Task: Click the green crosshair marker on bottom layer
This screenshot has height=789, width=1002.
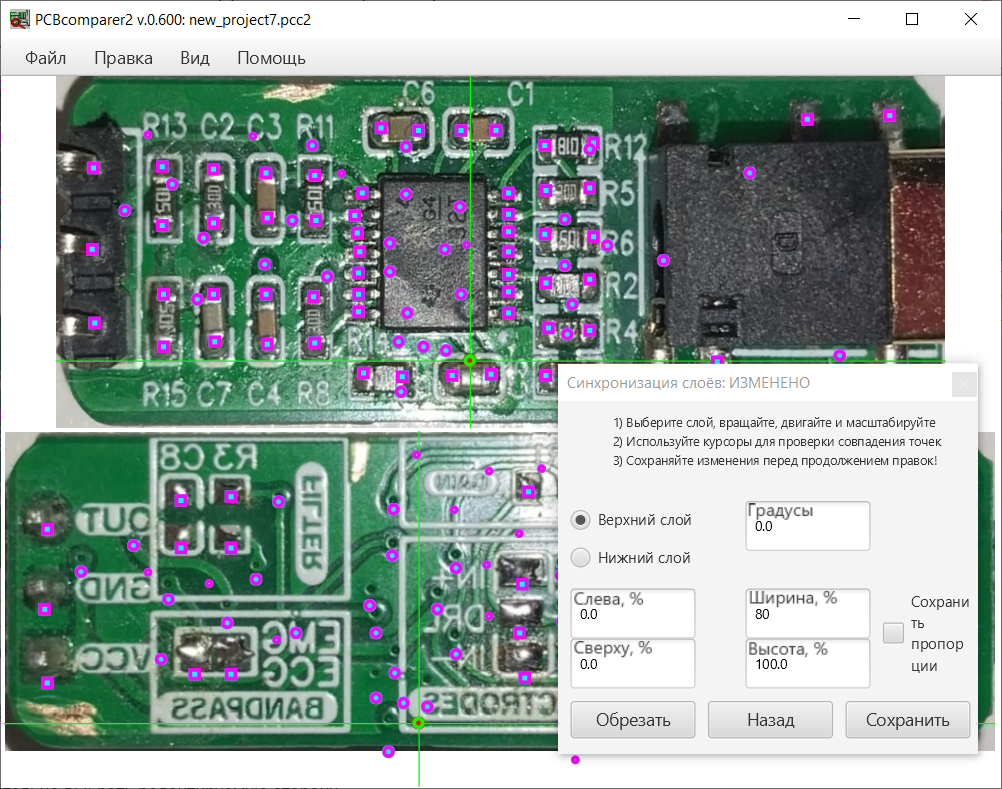Action: (x=419, y=723)
